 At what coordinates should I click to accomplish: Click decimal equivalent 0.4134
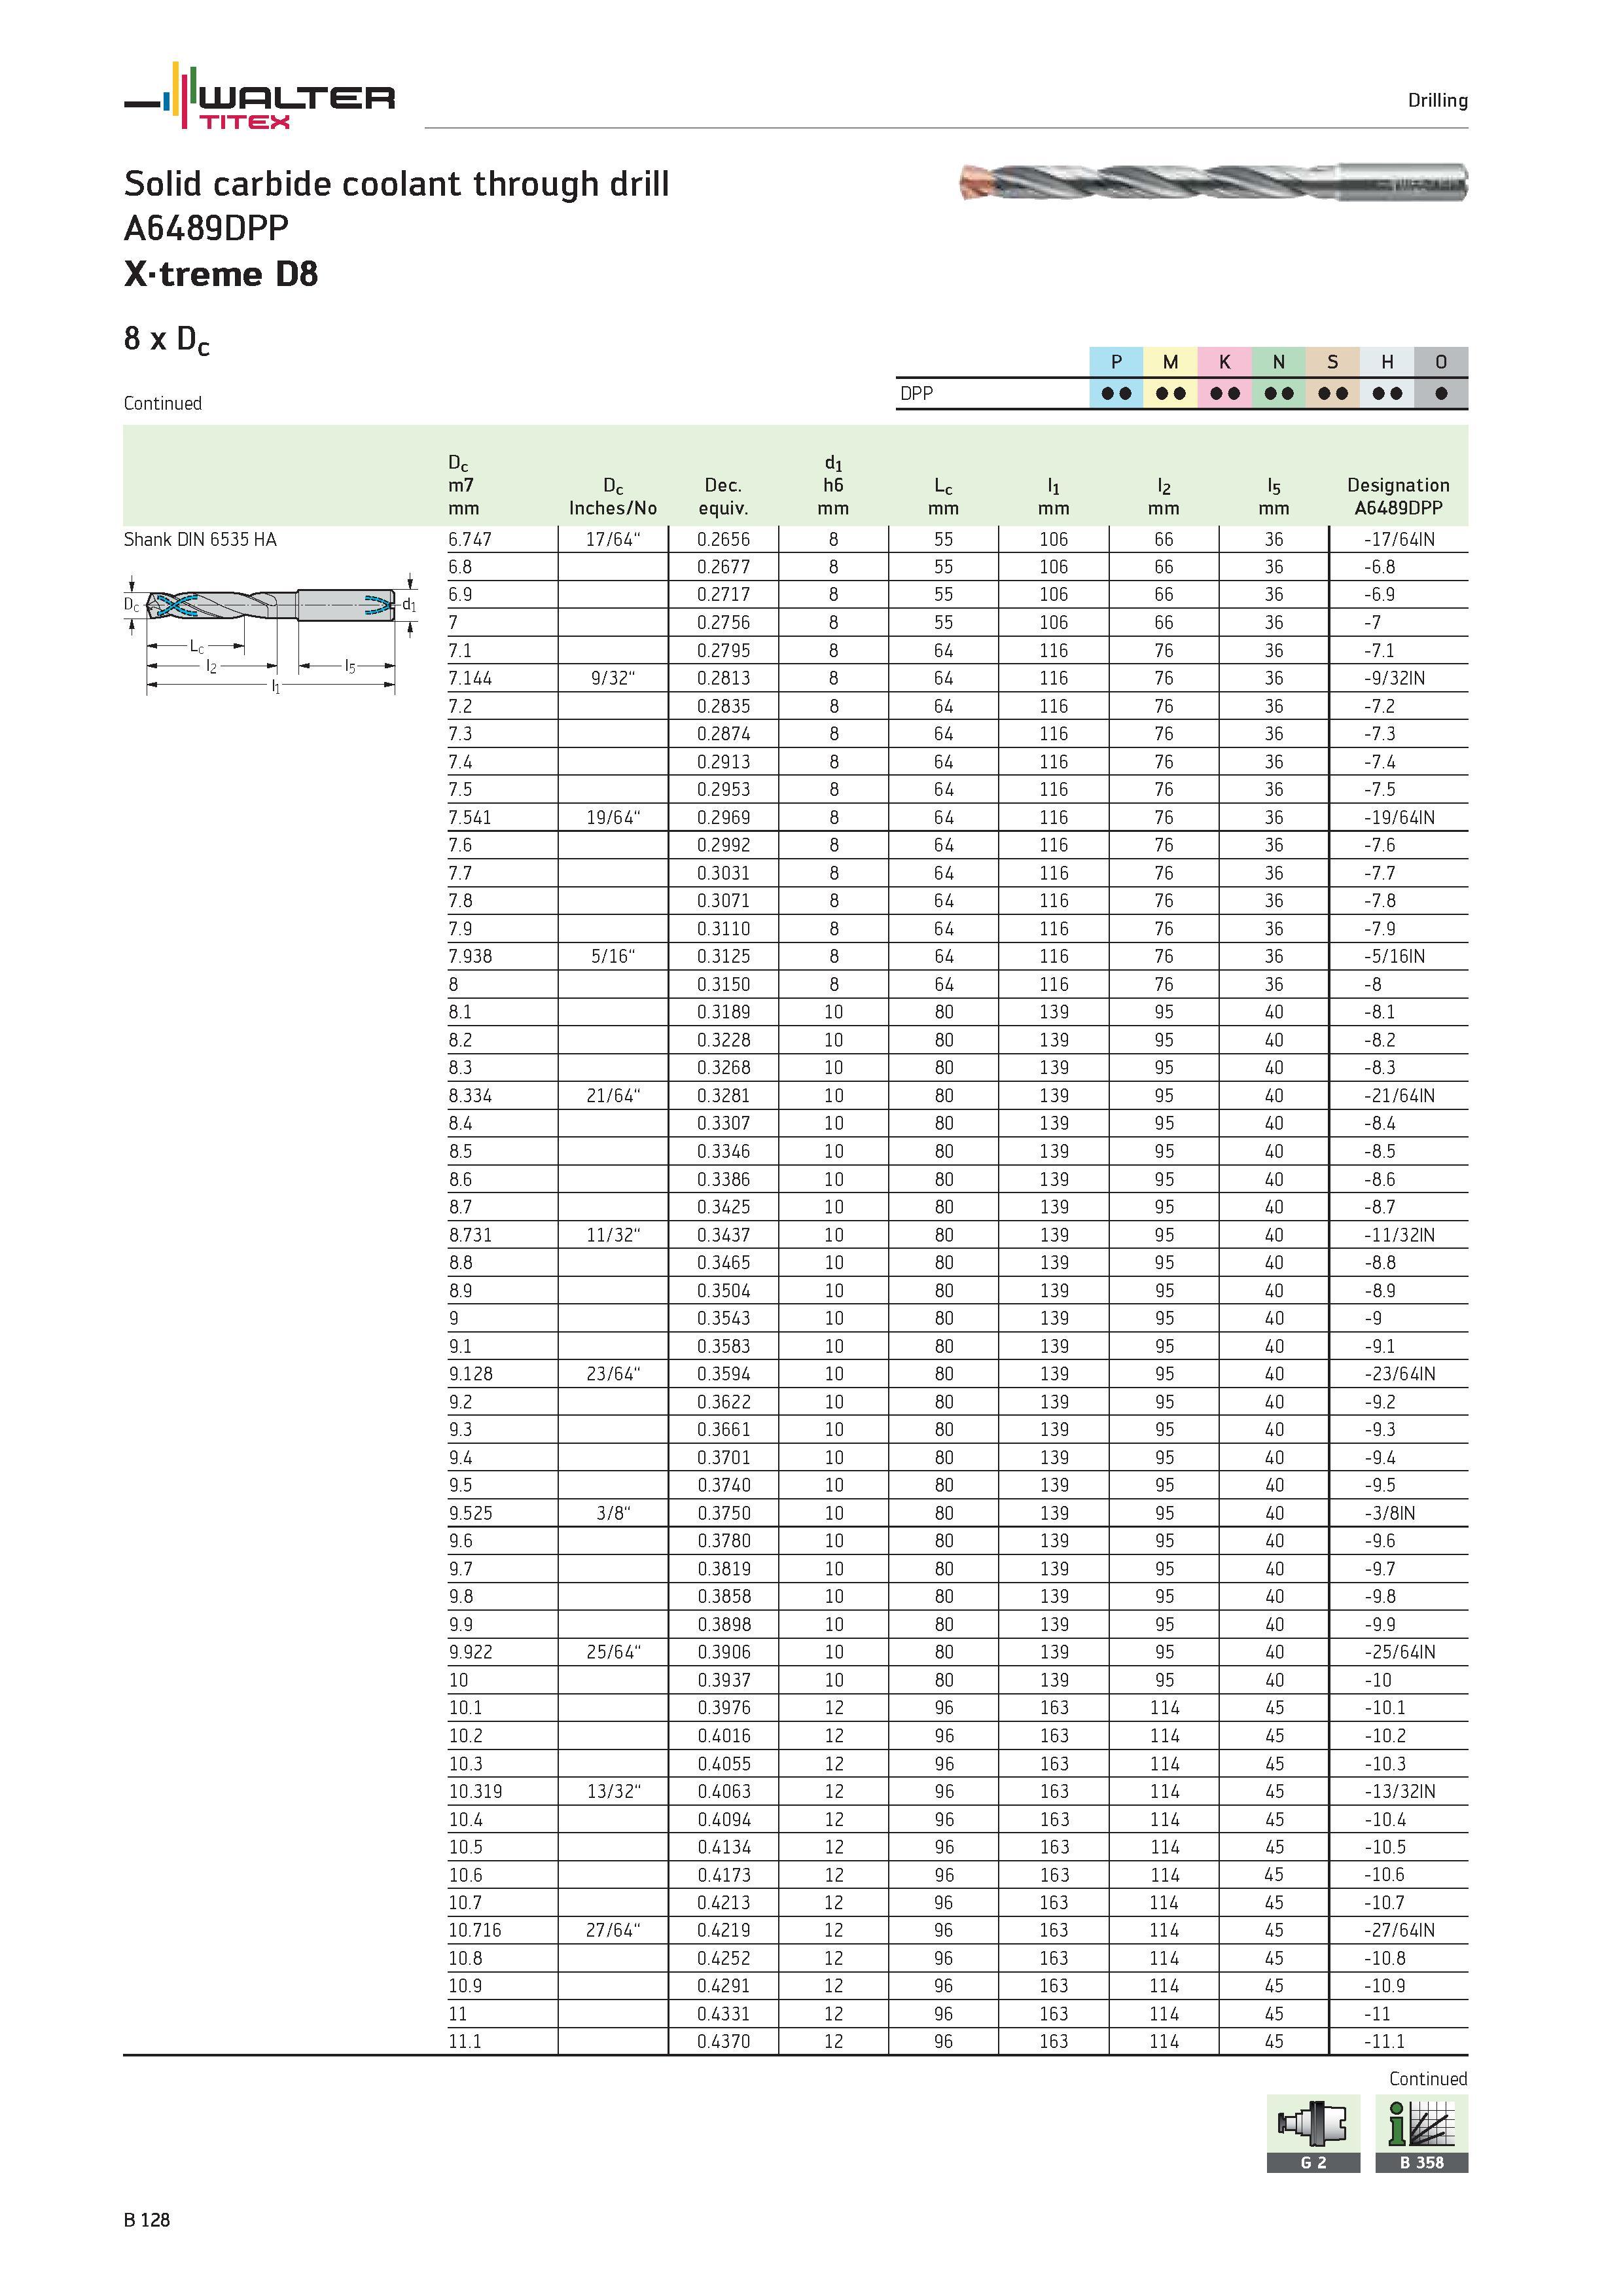(723, 1848)
